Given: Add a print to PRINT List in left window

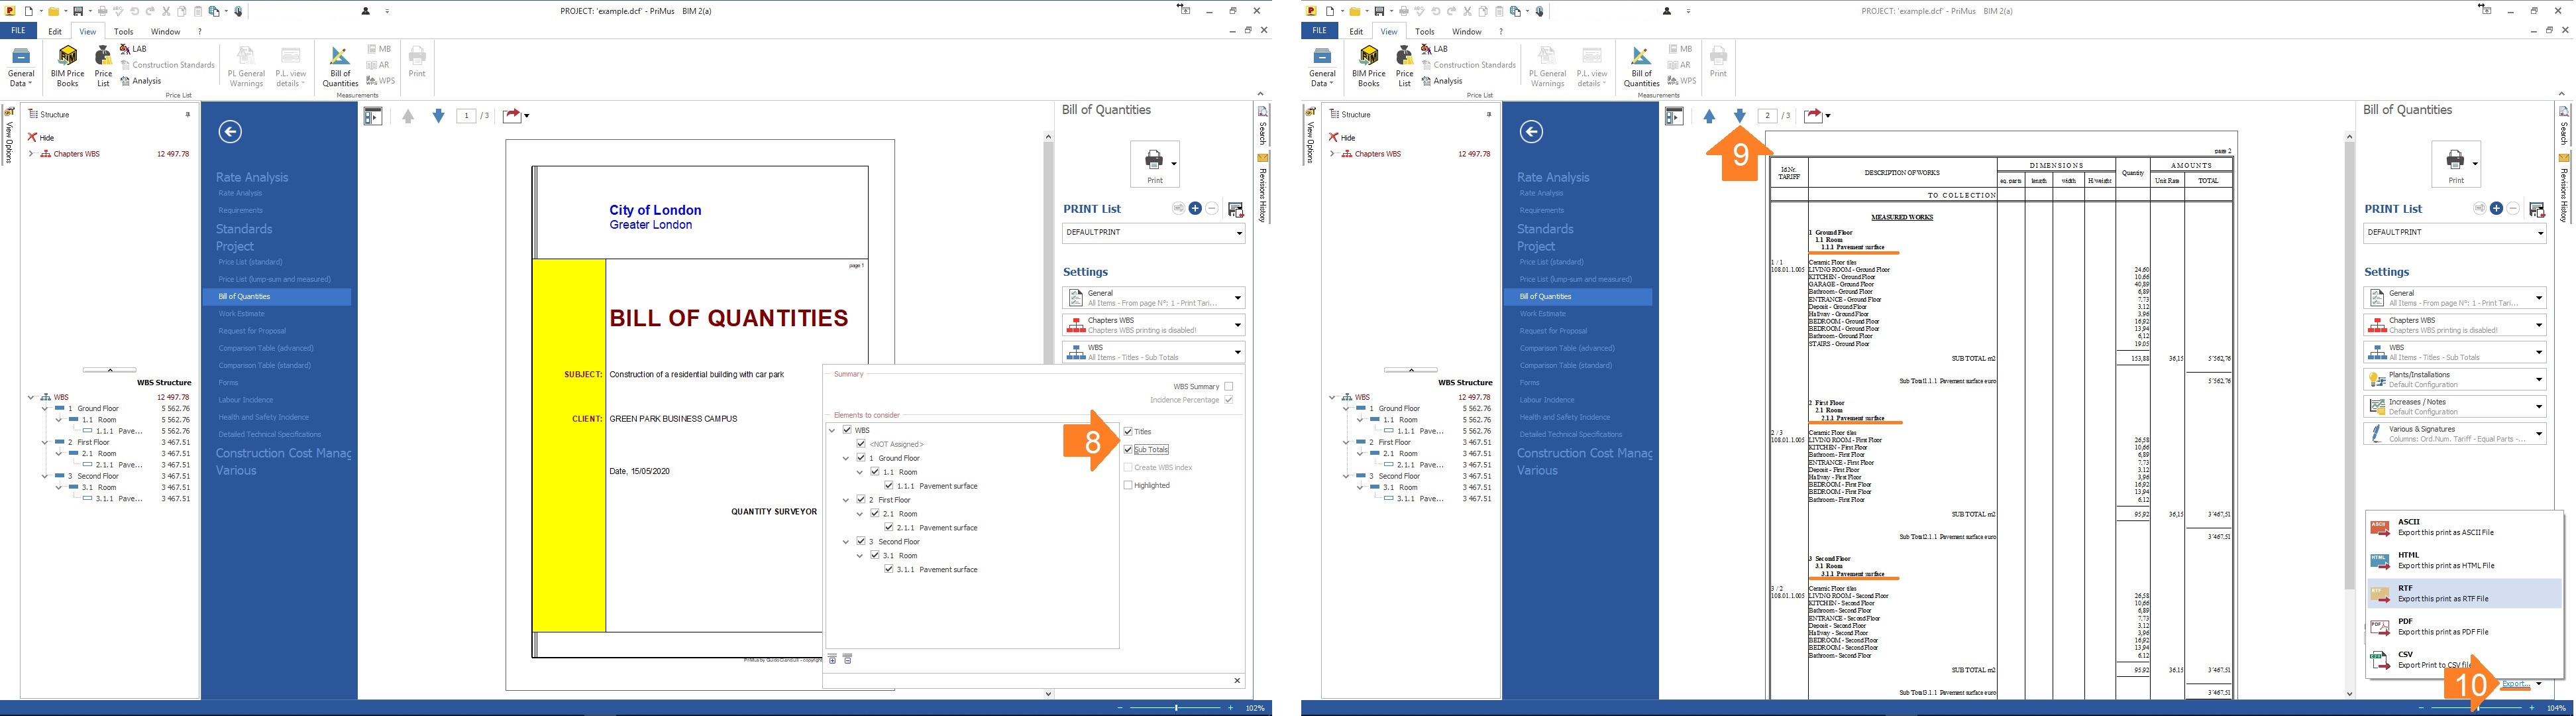Looking at the screenshot, I should point(1195,208).
